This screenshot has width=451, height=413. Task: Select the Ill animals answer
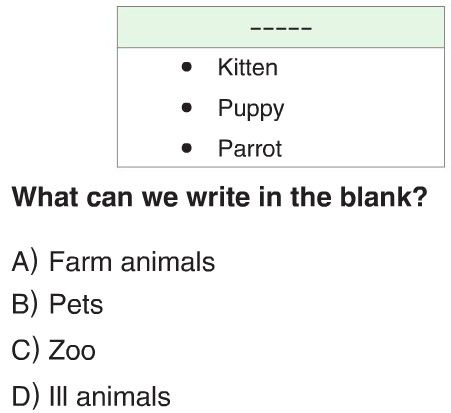click(91, 396)
